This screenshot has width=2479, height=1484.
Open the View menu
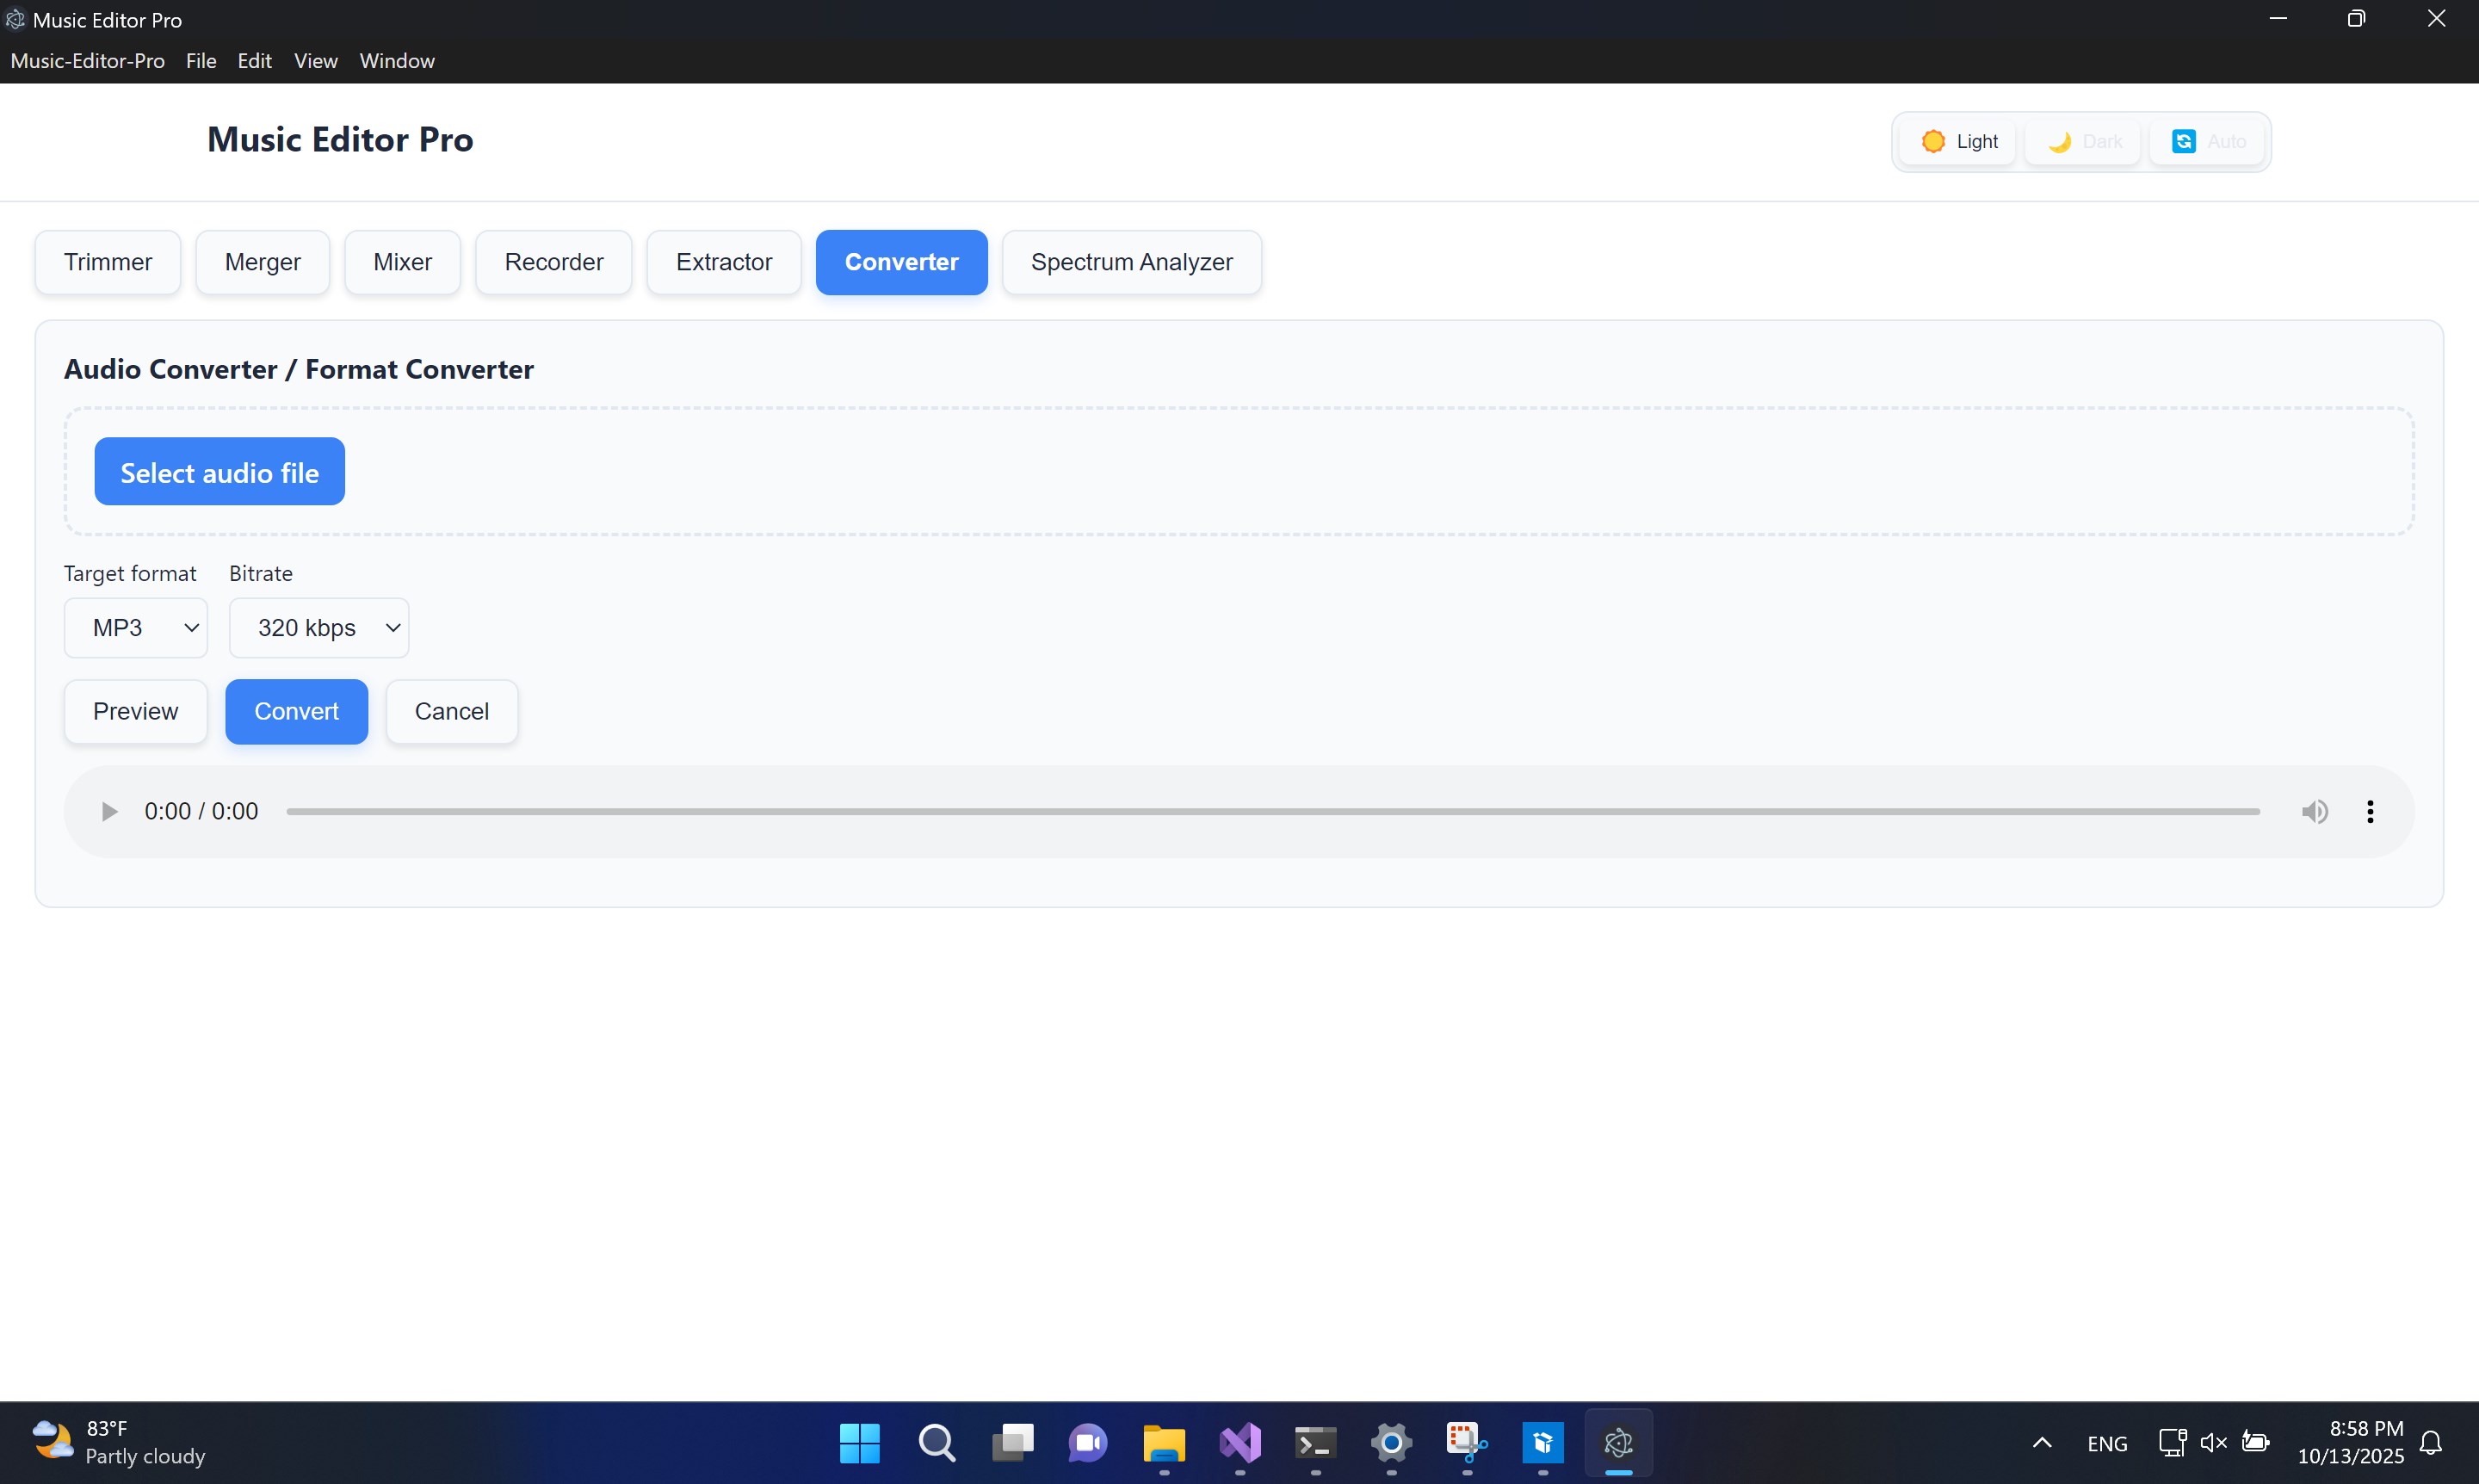click(x=316, y=61)
